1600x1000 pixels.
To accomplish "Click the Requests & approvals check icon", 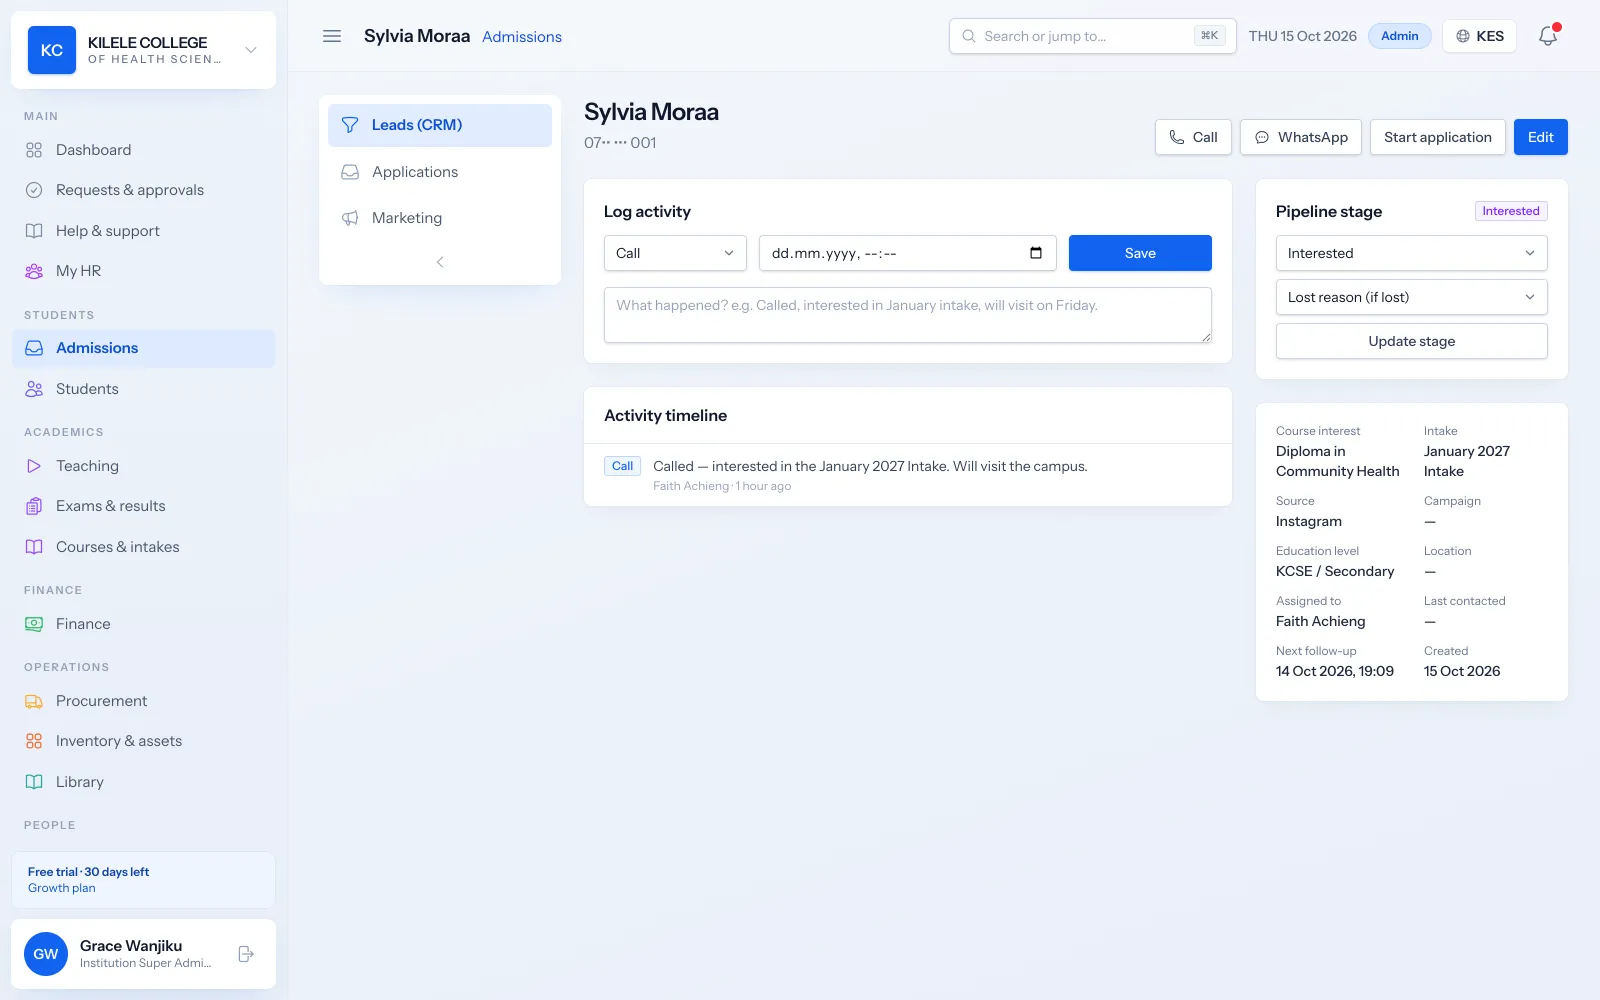I will pyautogui.click(x=34, y=190).
